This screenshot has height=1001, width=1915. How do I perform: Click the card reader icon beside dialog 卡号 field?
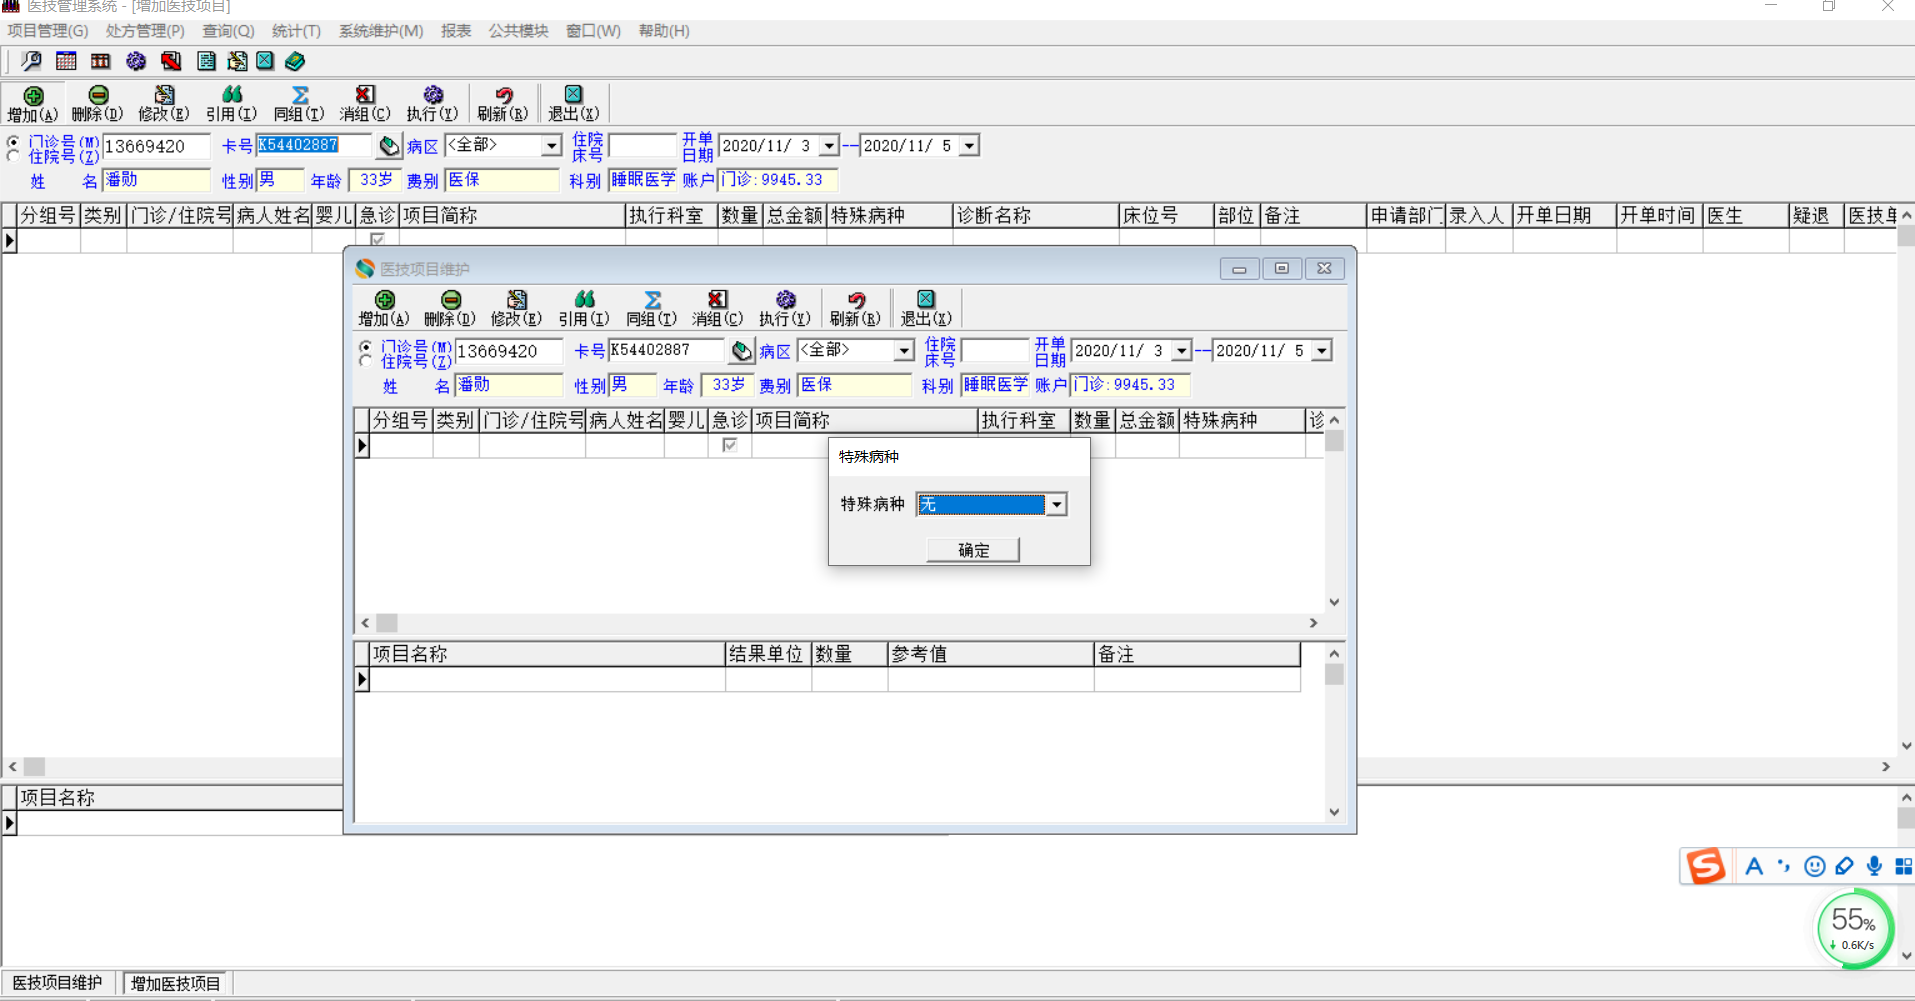[741, 351]
